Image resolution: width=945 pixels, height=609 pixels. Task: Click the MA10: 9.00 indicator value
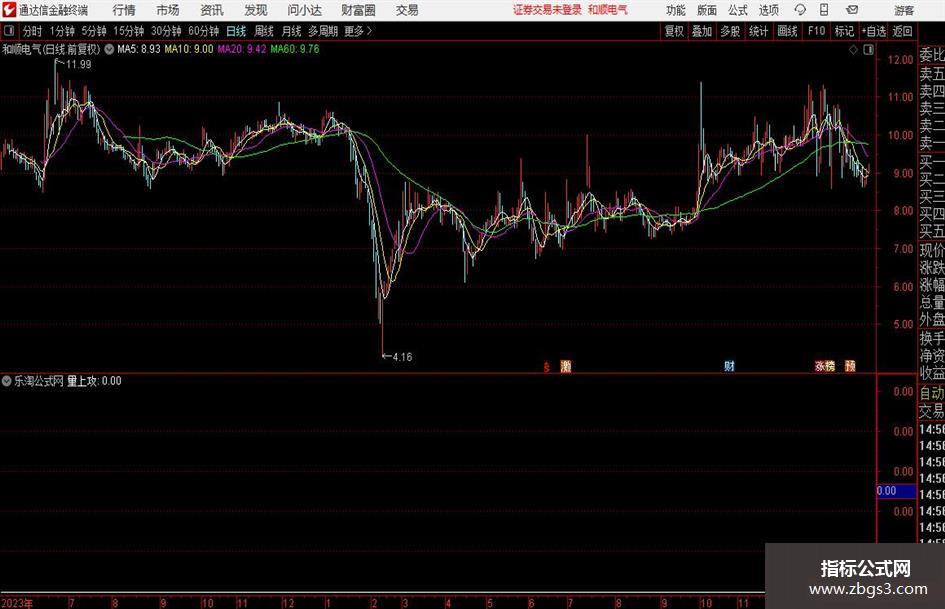pyautogui.click(x=189, y=49)
